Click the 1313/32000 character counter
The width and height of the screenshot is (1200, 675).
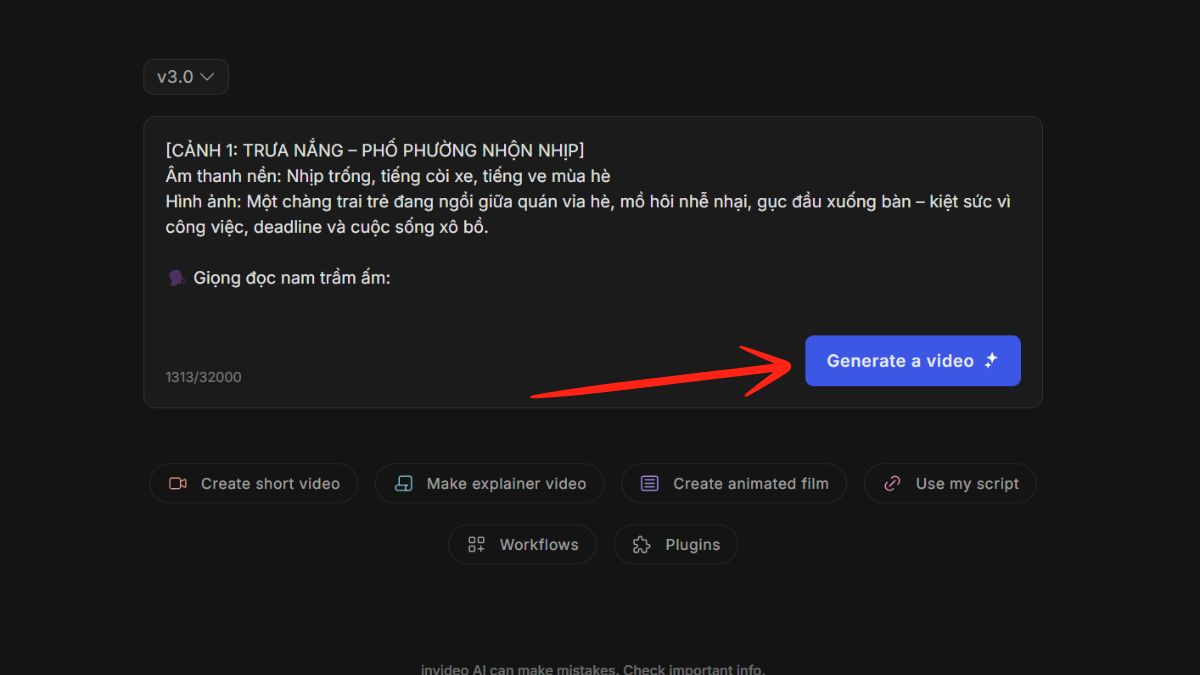coord(203,377)
